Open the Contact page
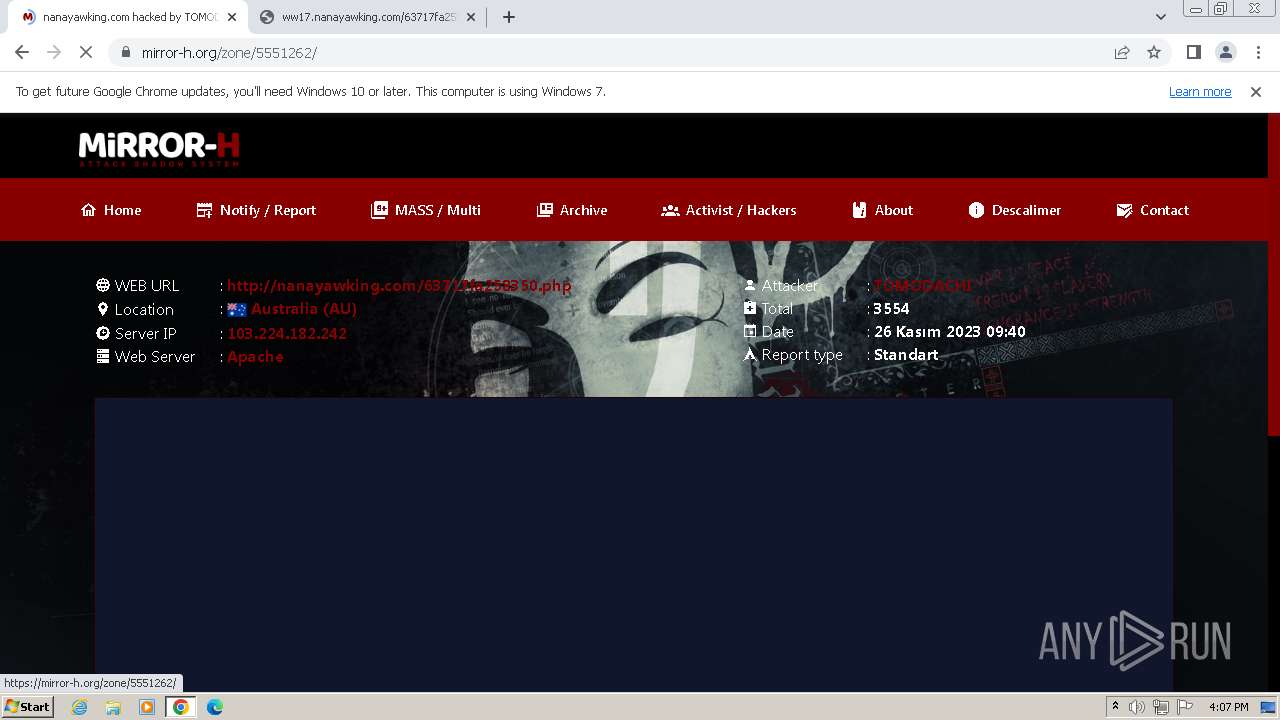The height and width of the screenshot is (720, 1280). [1152, 210]
